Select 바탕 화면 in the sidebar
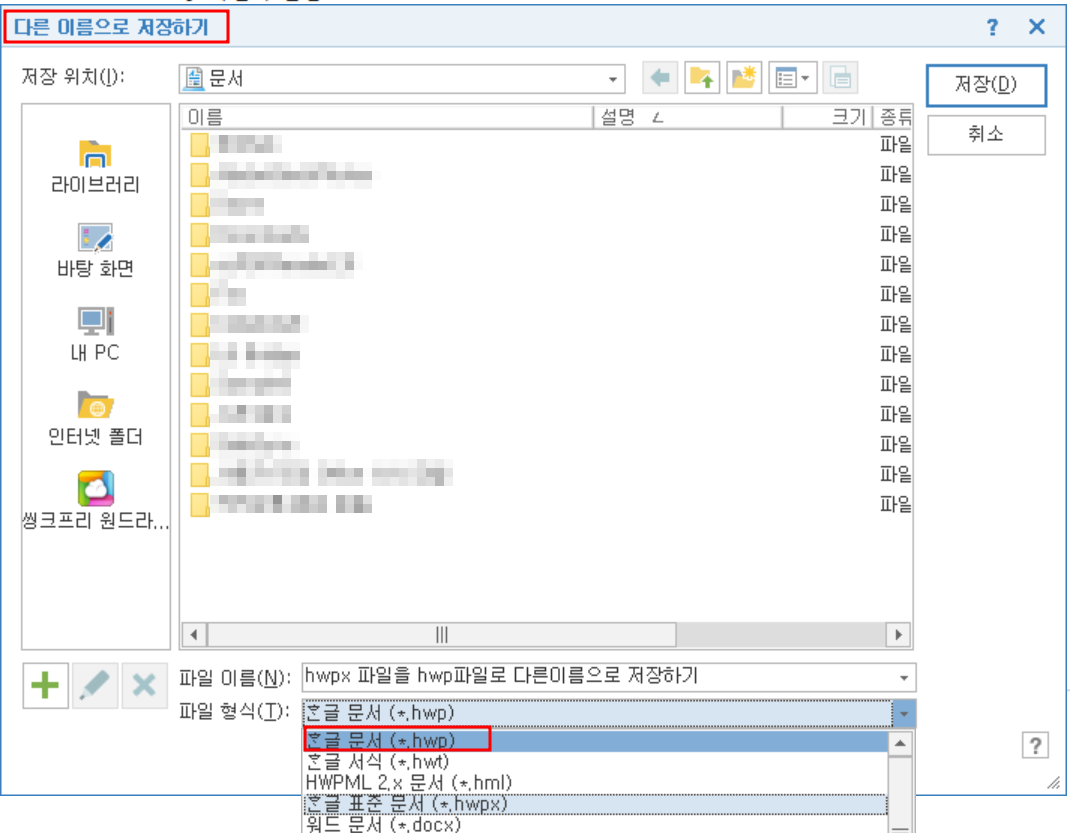This screenshot has width=1070, height=833. 95,248
